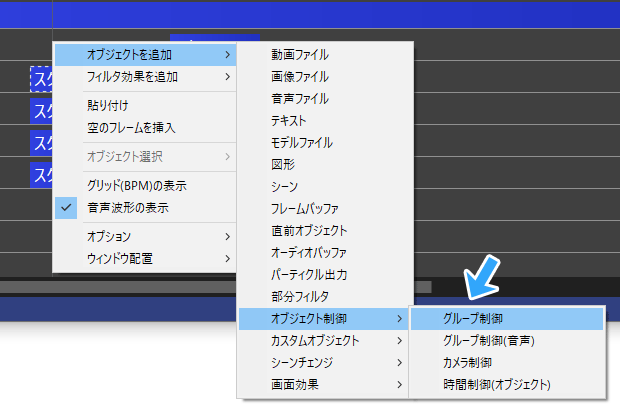Viewport: 620px width, 408px height.
Task: Click 時間制御(オブジェクト) entry
Action: 497,384
